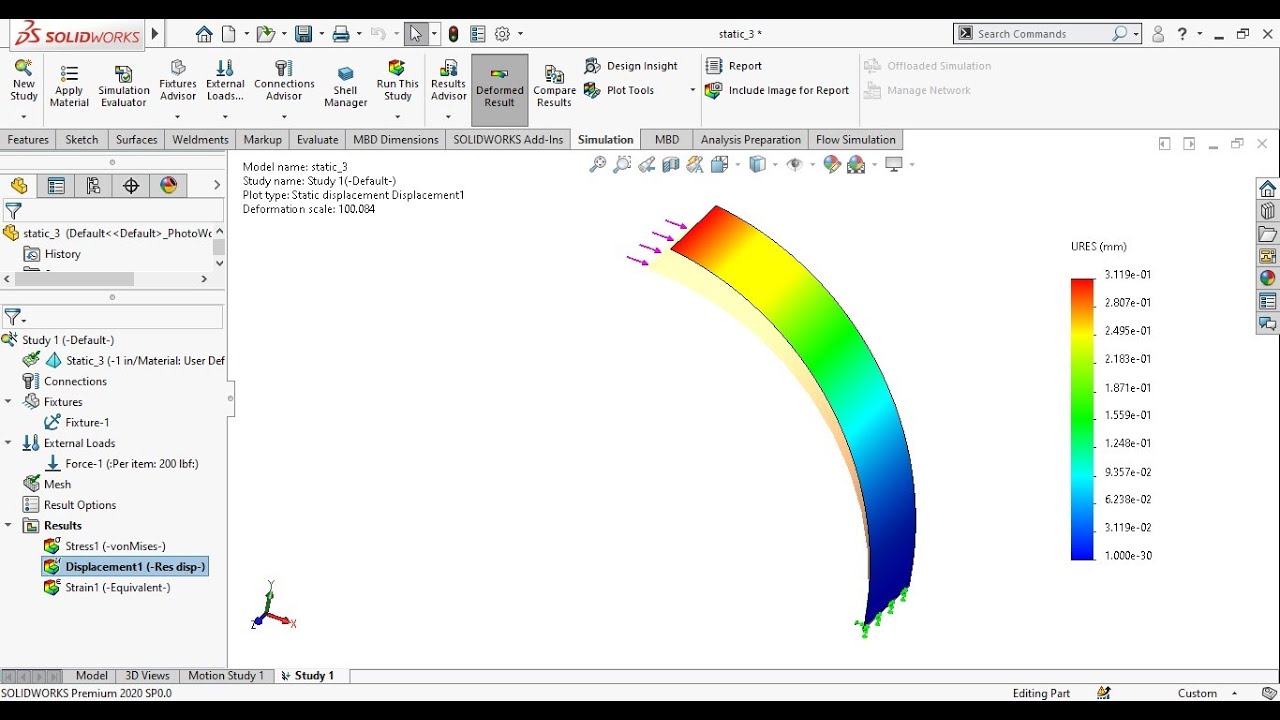Switch to the ConfigurationManager tab icon

(x=93, y=185)
